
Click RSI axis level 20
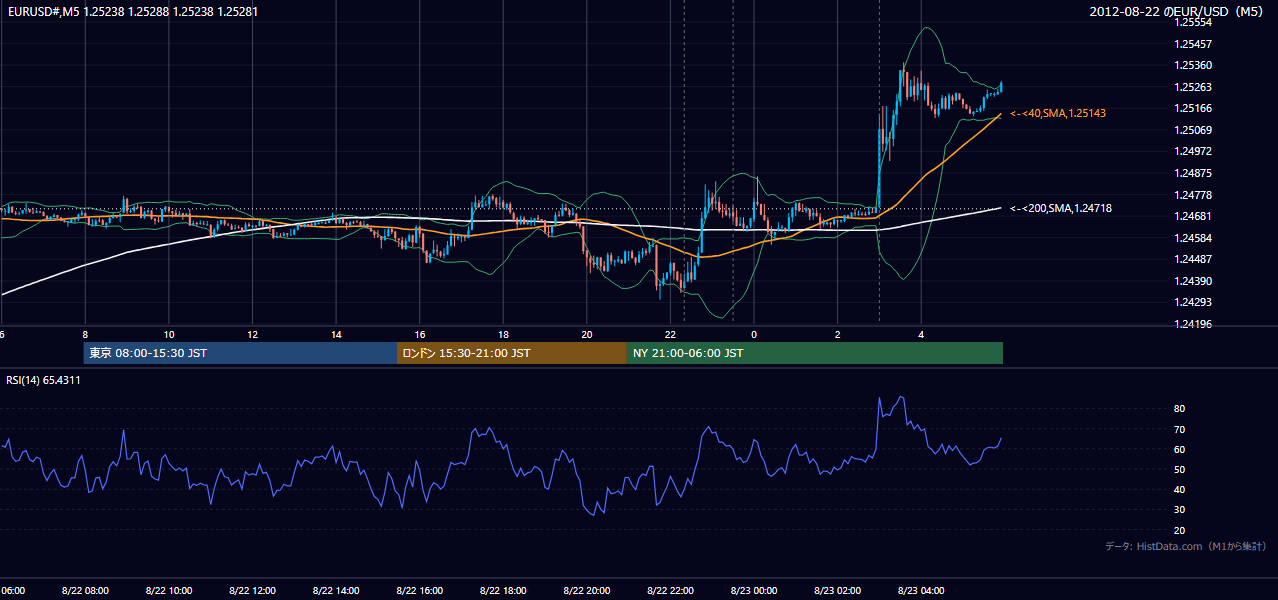click(x=1180, y=530)
